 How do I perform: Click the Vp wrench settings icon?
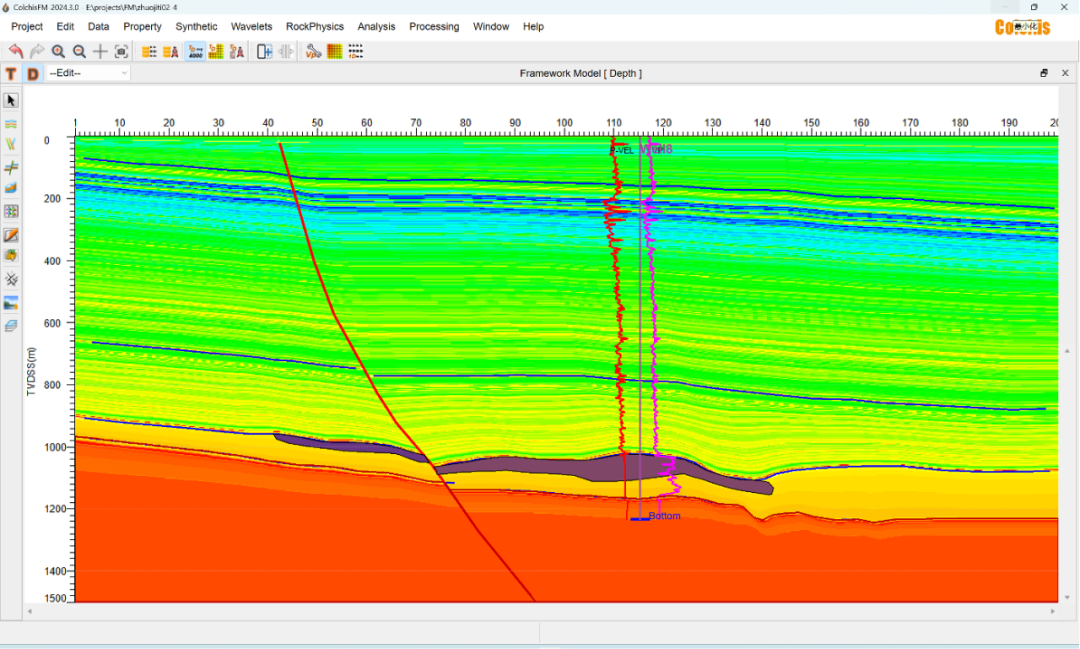(313, 51)
